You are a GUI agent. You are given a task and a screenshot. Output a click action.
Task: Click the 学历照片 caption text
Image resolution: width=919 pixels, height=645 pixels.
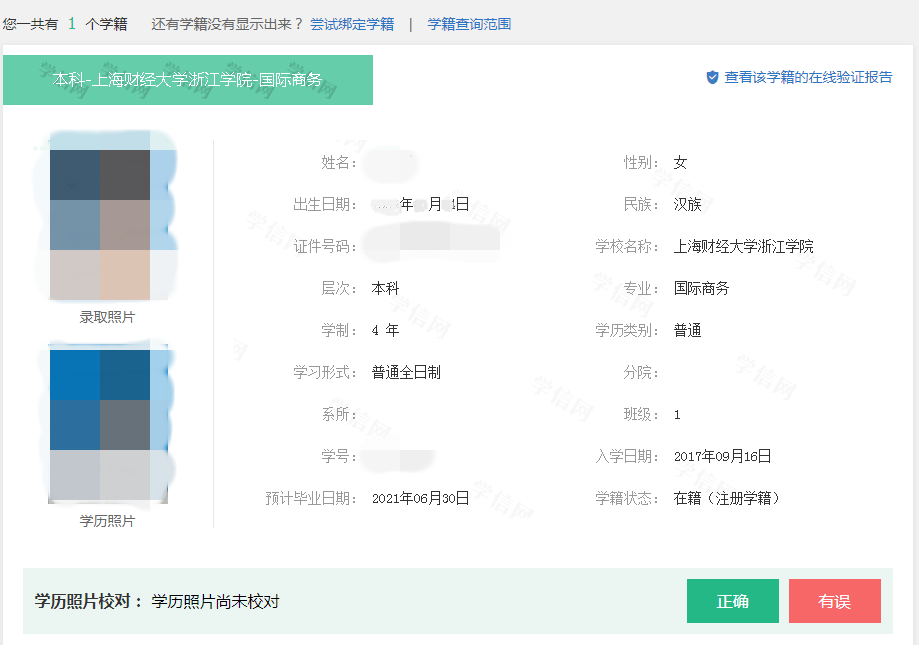[107, 521]
